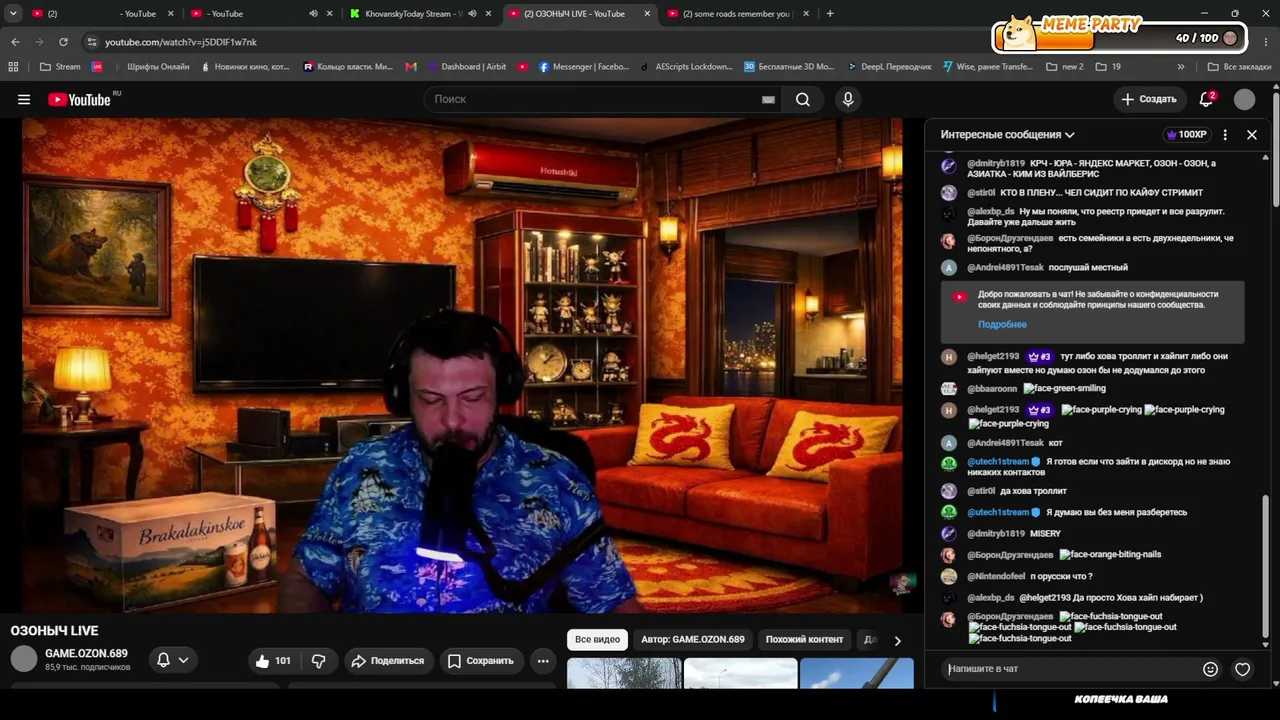Start voice search with microphone icon
Image resolution: width=1280 pixels, height=720 pixels.
pyautogui.click(x=848, y=99)
